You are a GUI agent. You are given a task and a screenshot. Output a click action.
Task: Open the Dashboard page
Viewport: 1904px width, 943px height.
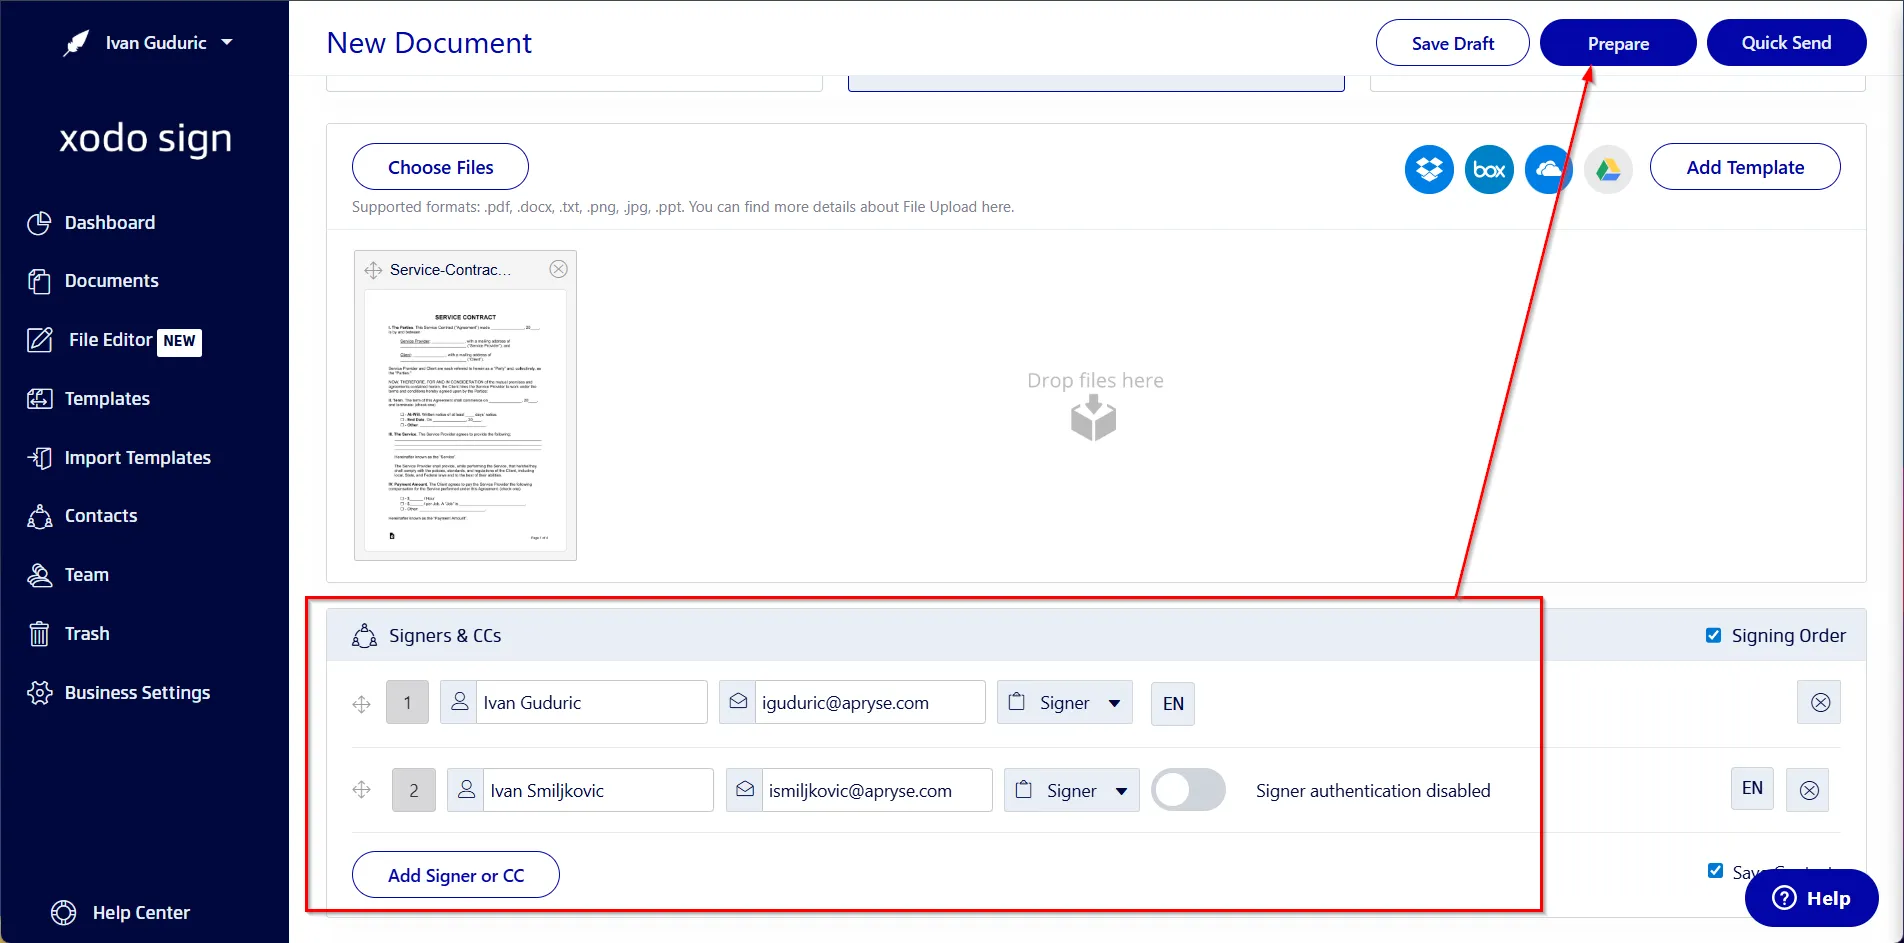pos(109,223)
